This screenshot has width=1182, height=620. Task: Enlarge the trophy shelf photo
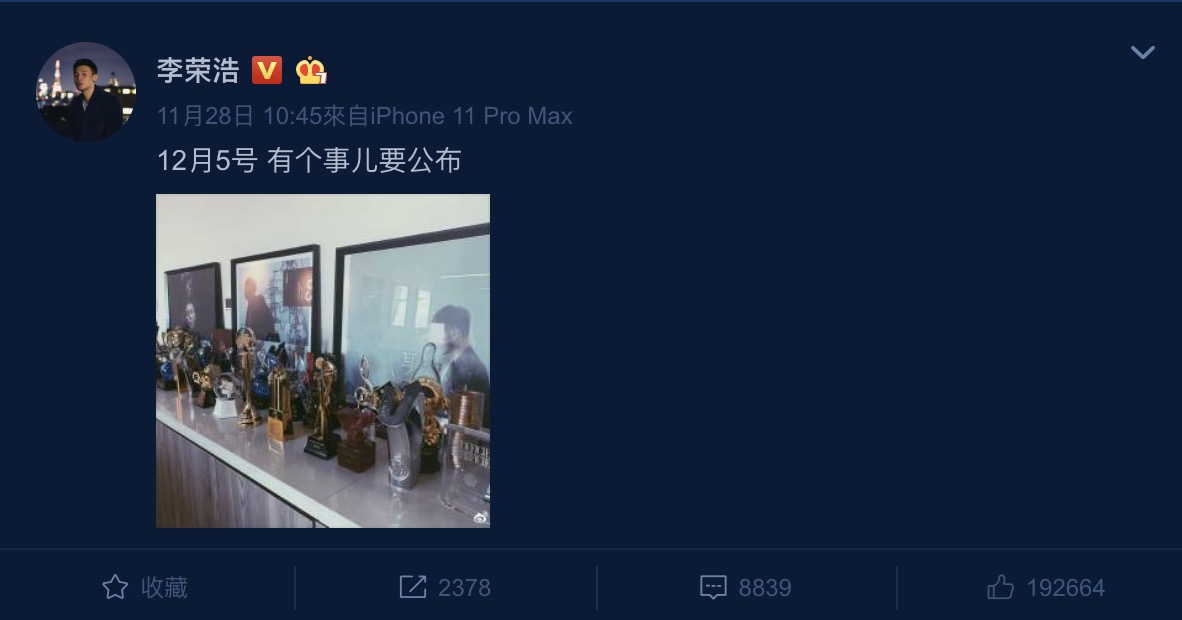click(323, 361)
